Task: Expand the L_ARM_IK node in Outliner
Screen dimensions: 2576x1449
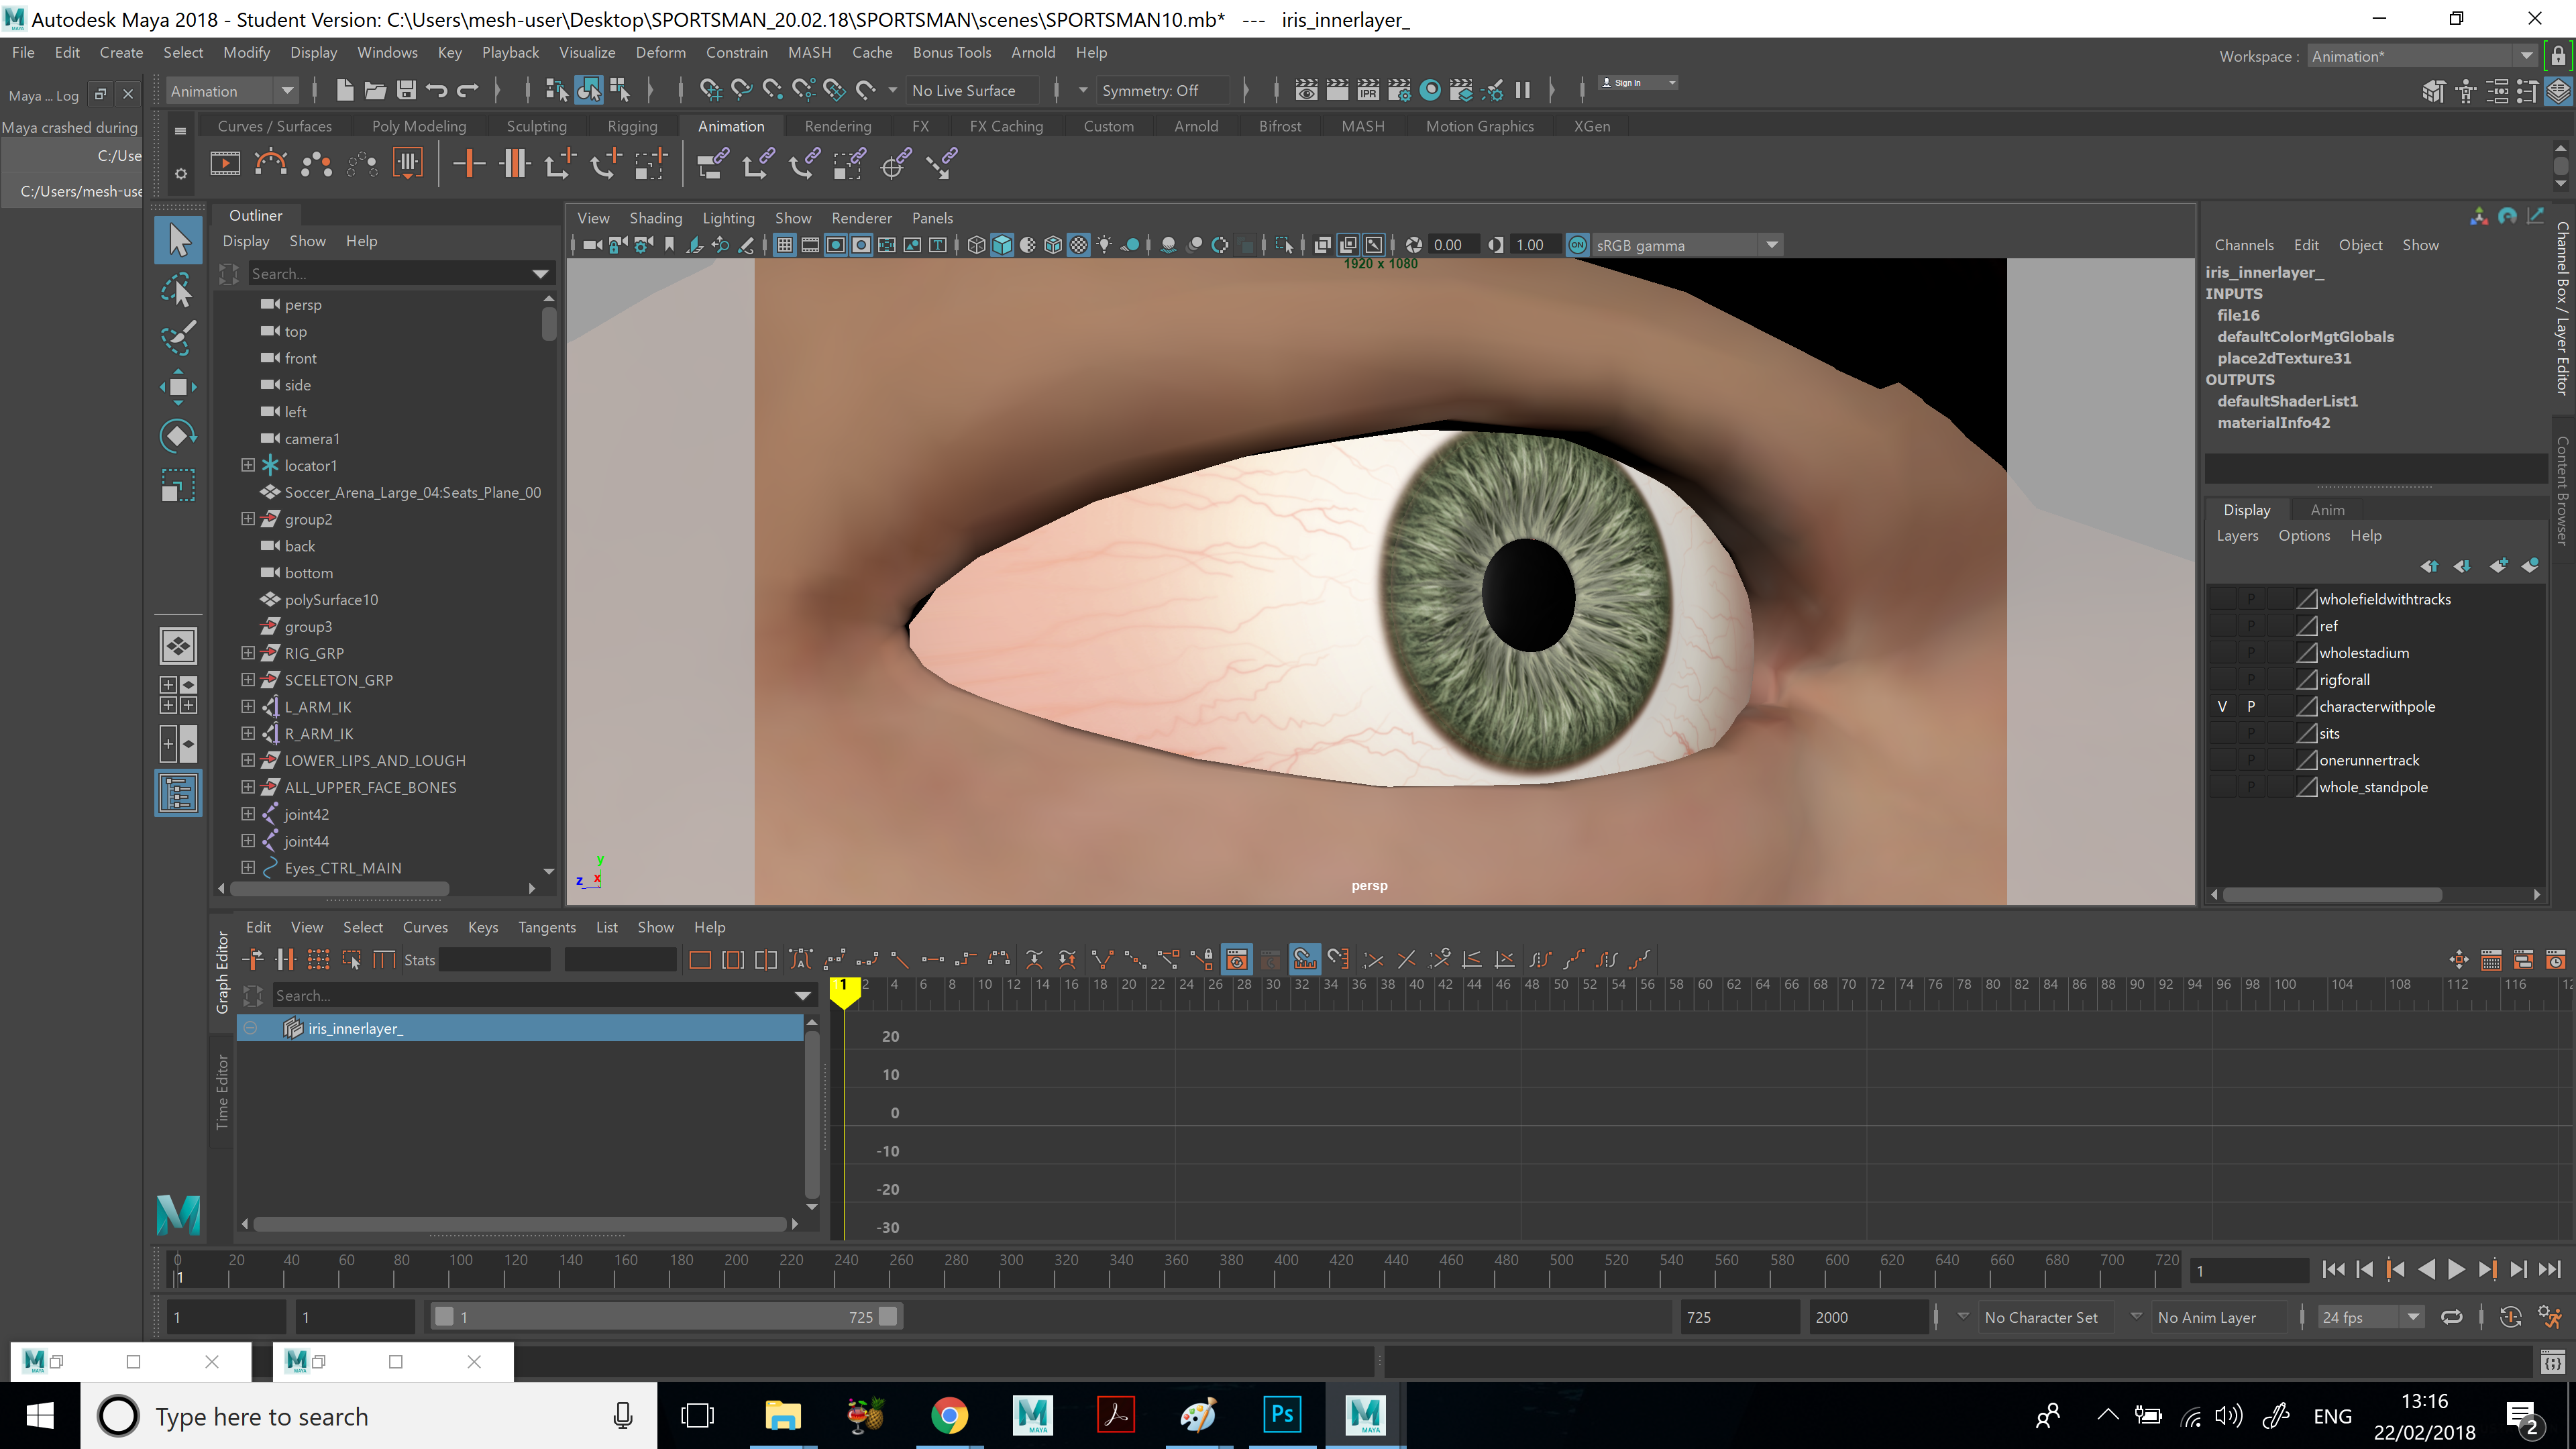Action: (248, 707)
